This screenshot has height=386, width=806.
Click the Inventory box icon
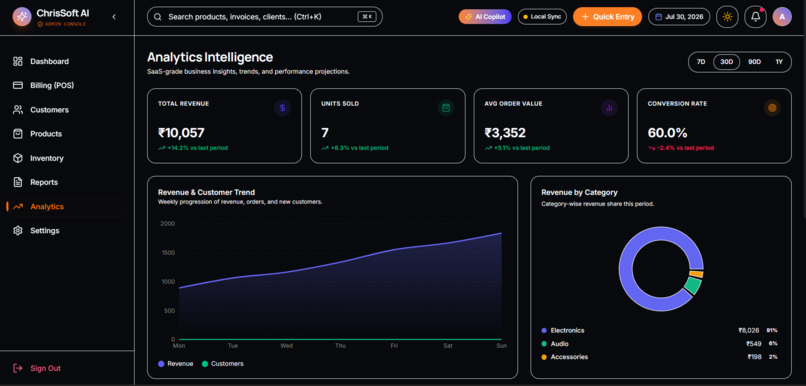pyautogui.click(x=18, y=158)
